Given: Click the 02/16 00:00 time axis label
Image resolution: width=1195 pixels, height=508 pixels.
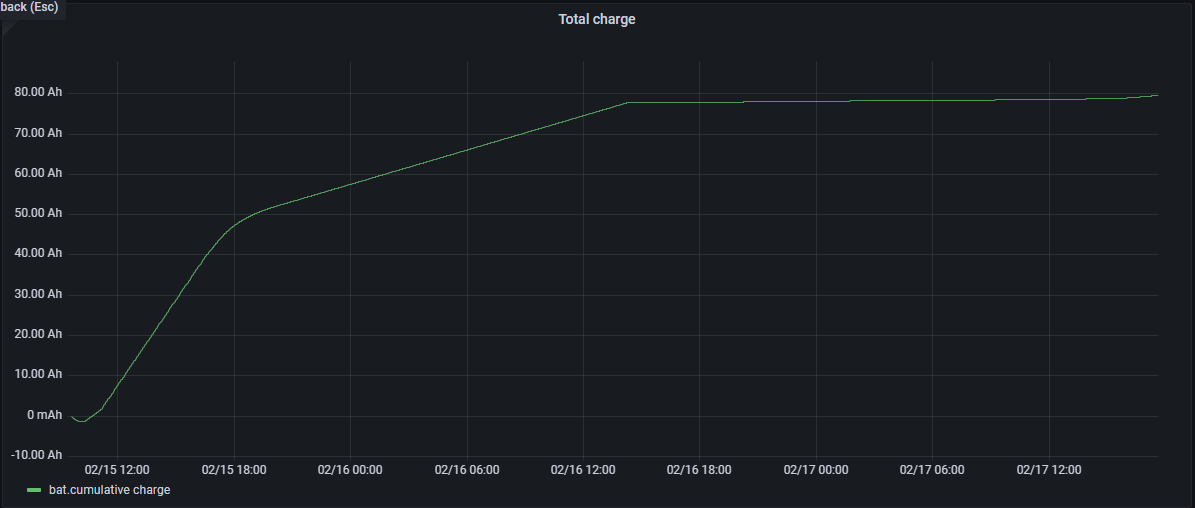Looking at the screenshot, I should (x=351, y=470).
